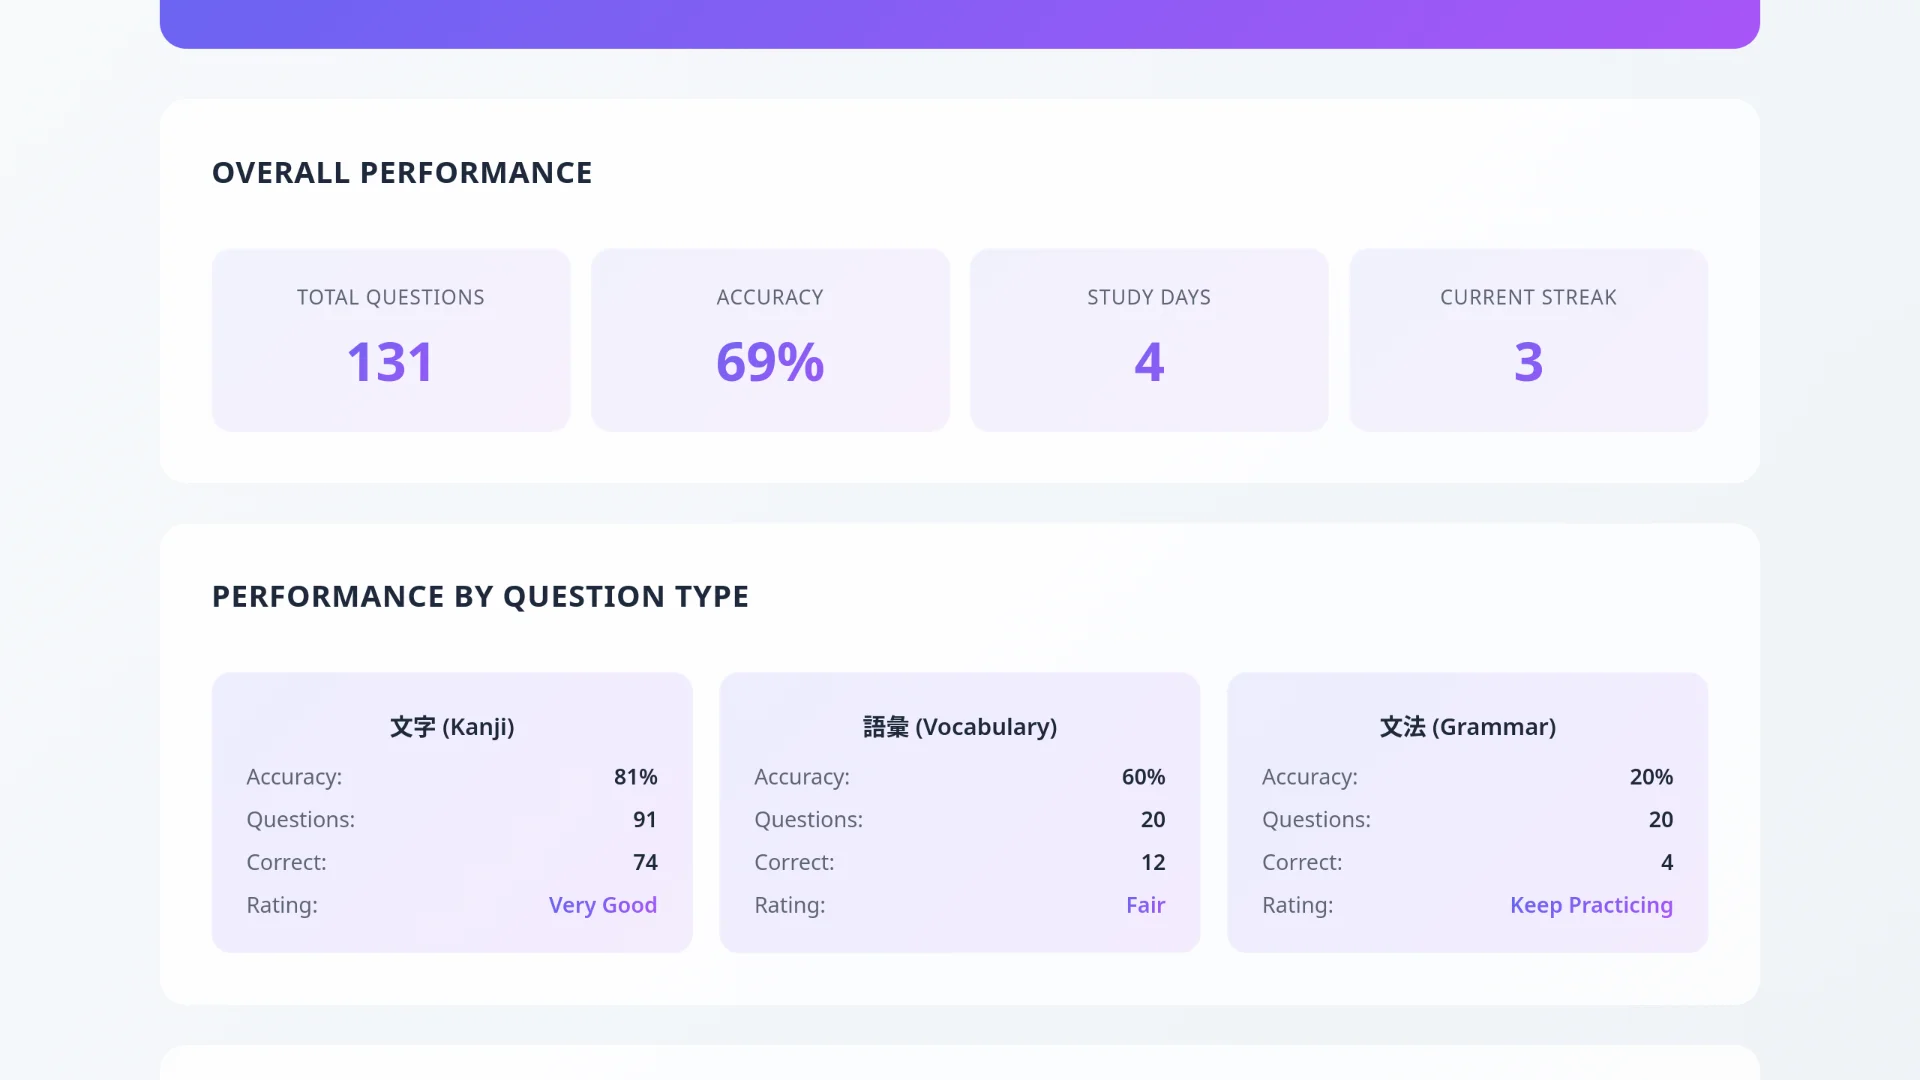The image size is (1920, 1080).
Task: Click the Grammar correct count 4
Action: click(x=1667, y=862)
